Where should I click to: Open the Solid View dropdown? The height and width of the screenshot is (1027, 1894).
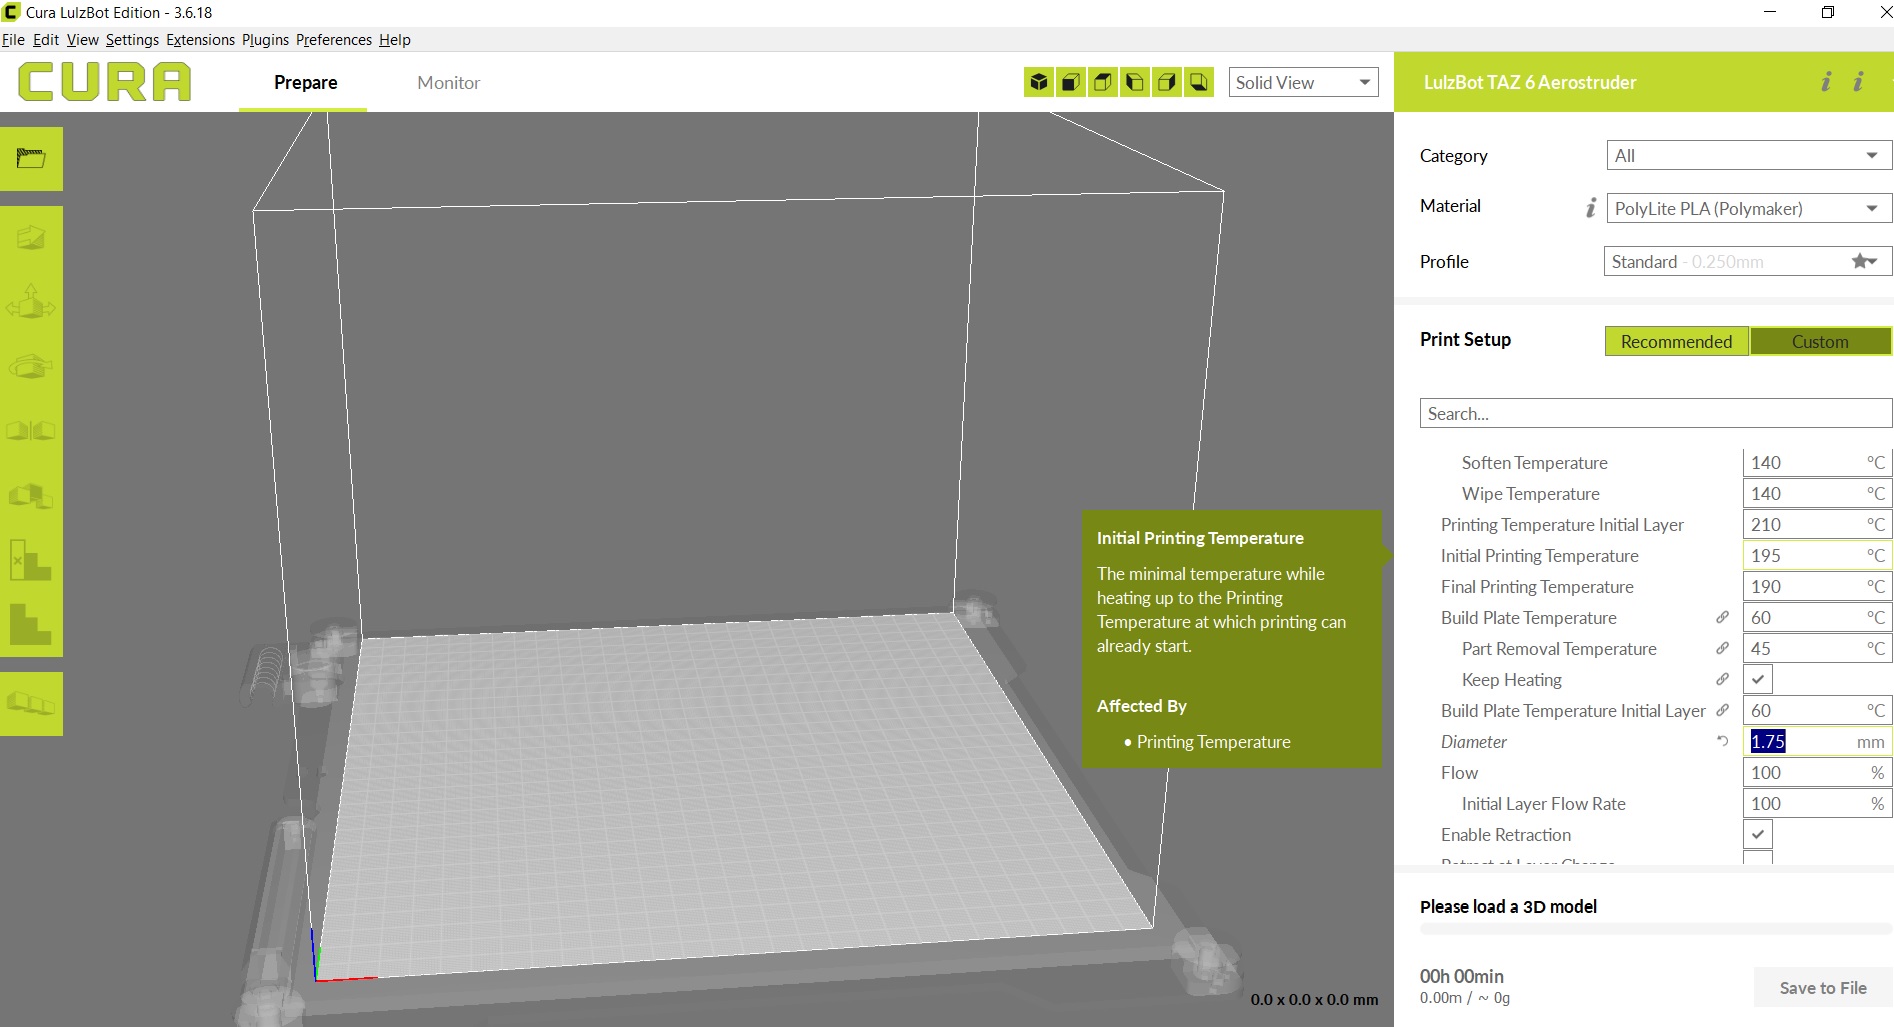(1302, 82)
